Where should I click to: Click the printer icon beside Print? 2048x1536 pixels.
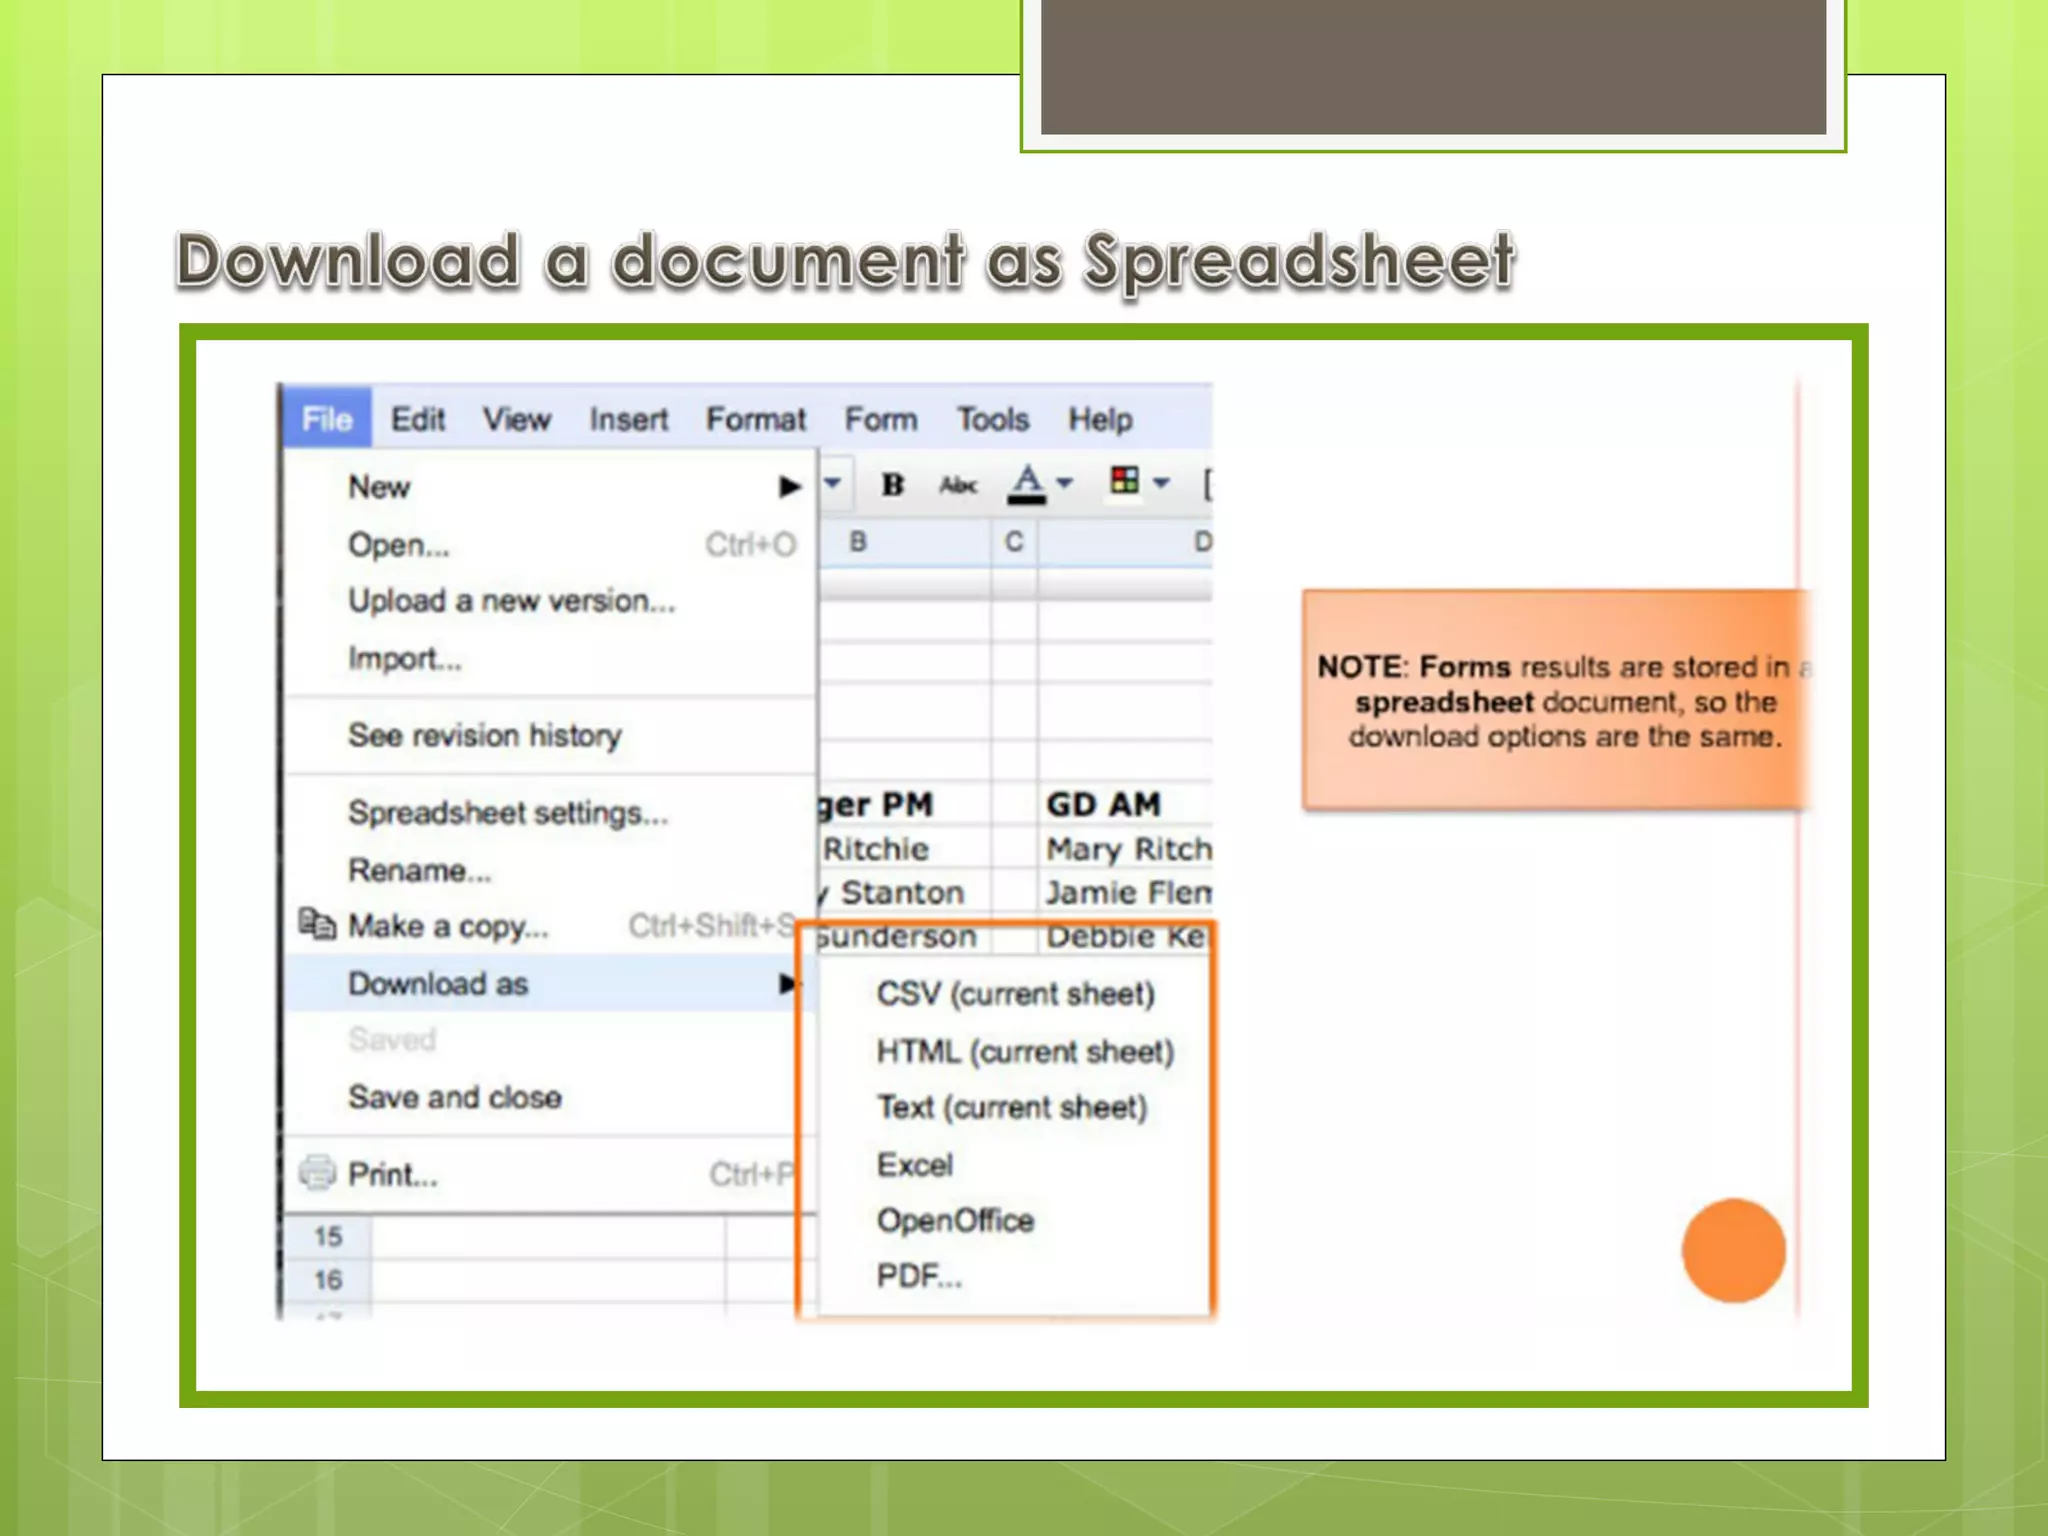pos(318,1173)
